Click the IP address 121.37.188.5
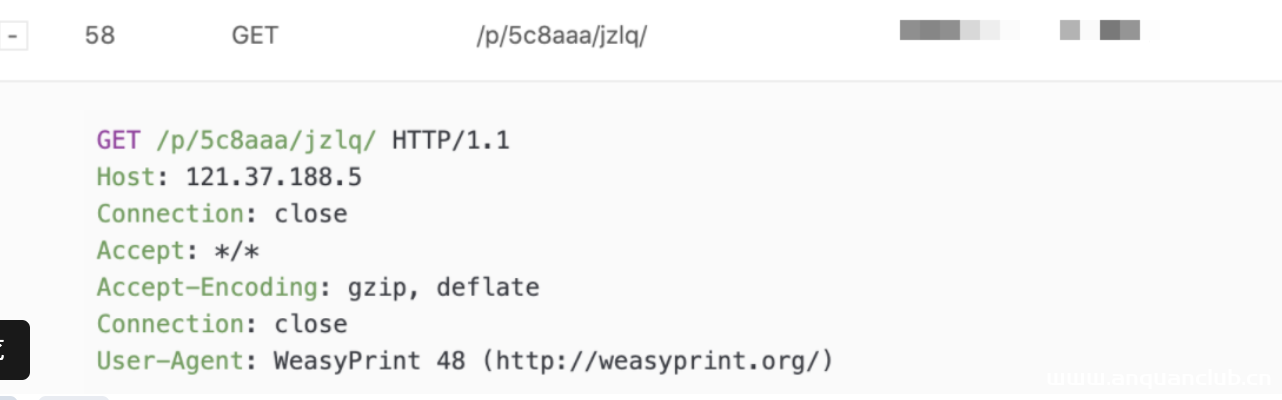 273,177
